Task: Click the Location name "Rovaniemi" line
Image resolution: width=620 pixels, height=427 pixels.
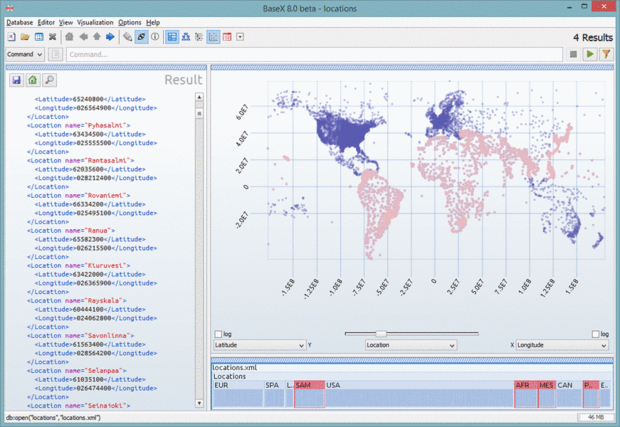Action: (x=78, y=195)
